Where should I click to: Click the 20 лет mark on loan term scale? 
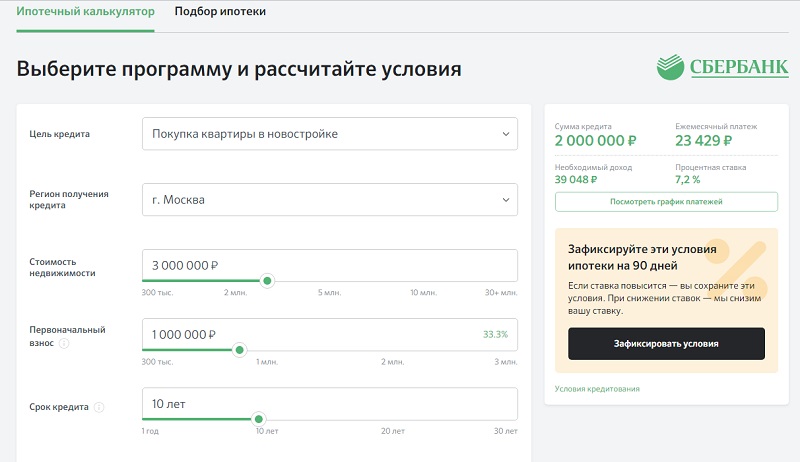click(393, 431)
